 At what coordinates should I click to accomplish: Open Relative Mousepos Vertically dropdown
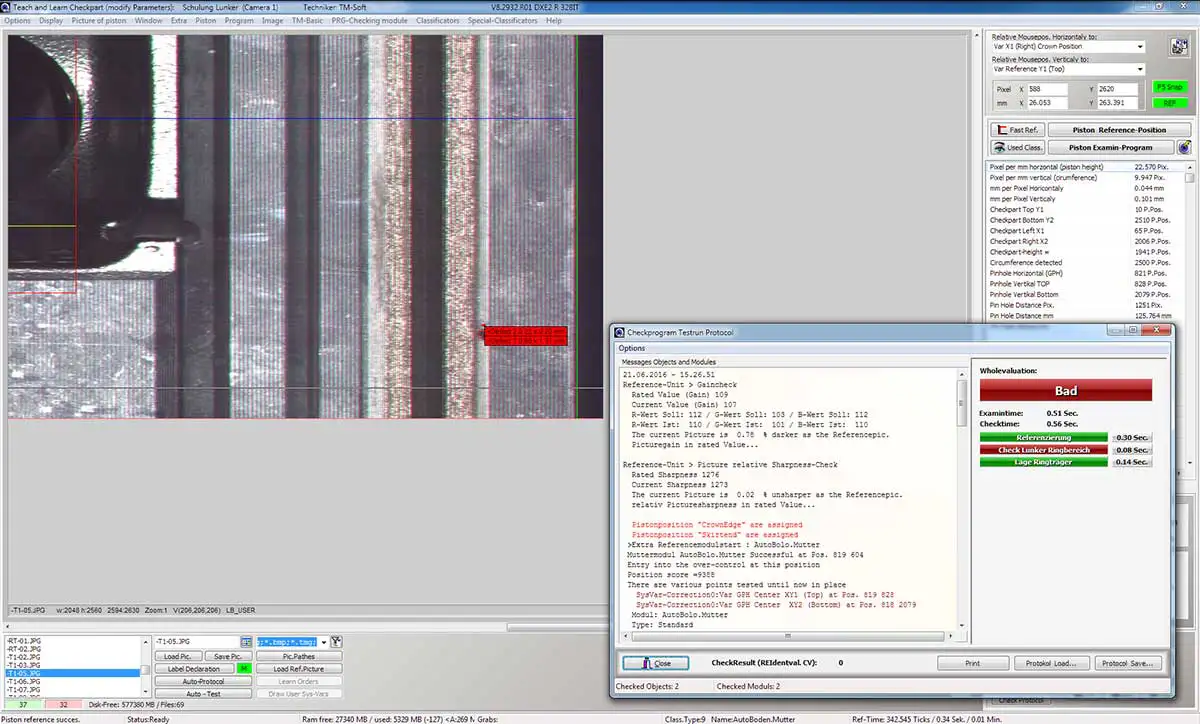1139,69
